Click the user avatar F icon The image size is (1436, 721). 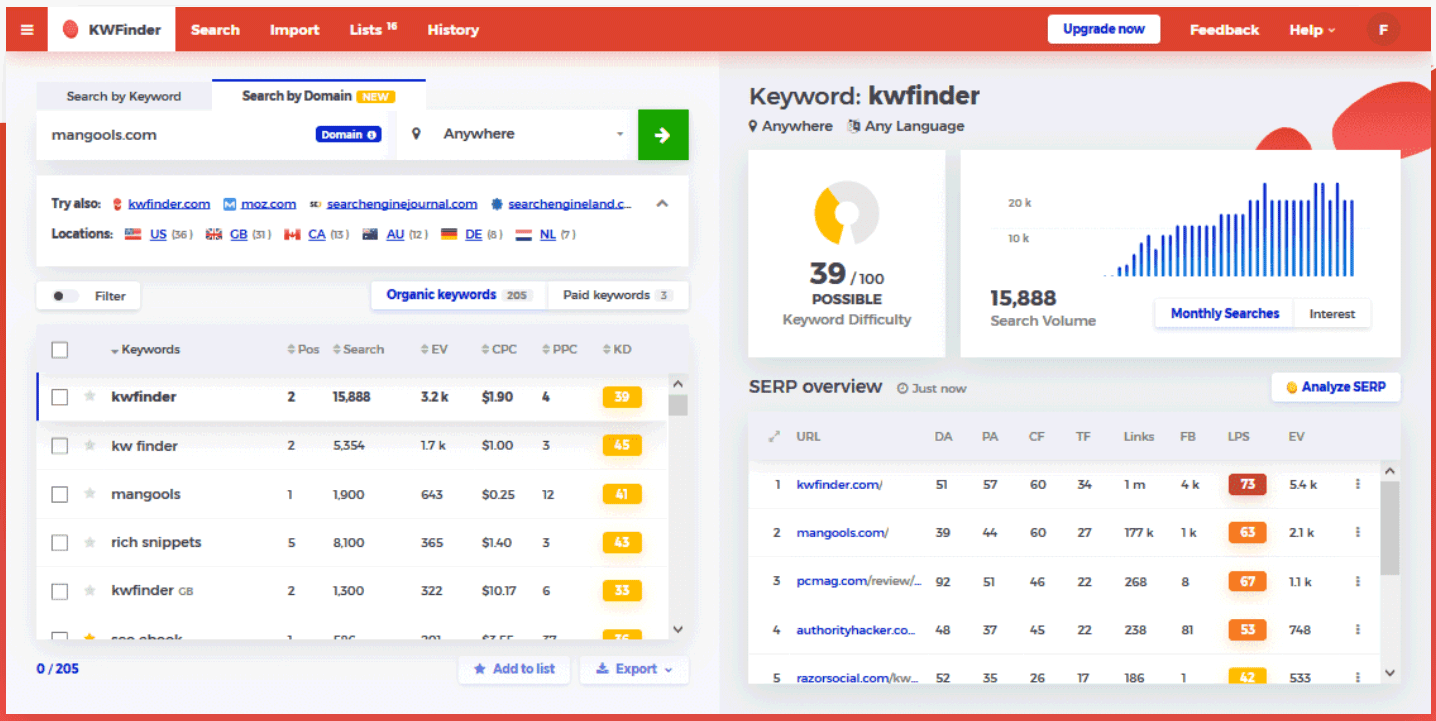pyautogui.click(x=1383, y=30)
